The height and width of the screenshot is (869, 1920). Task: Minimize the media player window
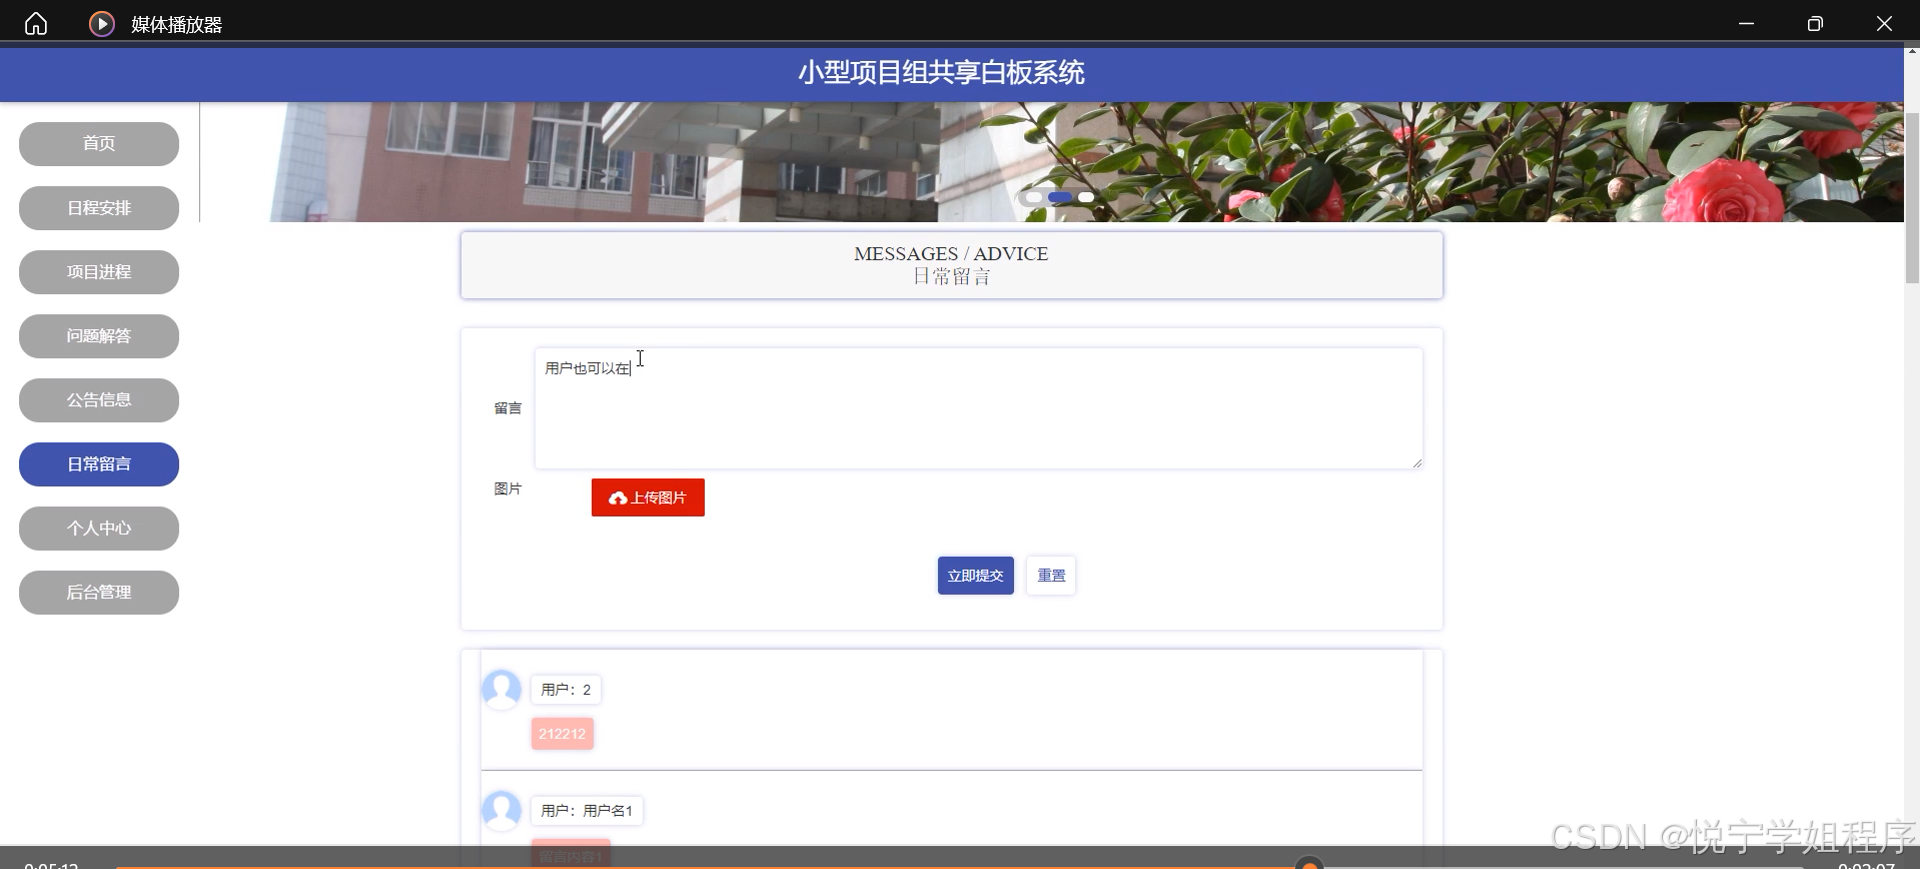(1746, 23)
